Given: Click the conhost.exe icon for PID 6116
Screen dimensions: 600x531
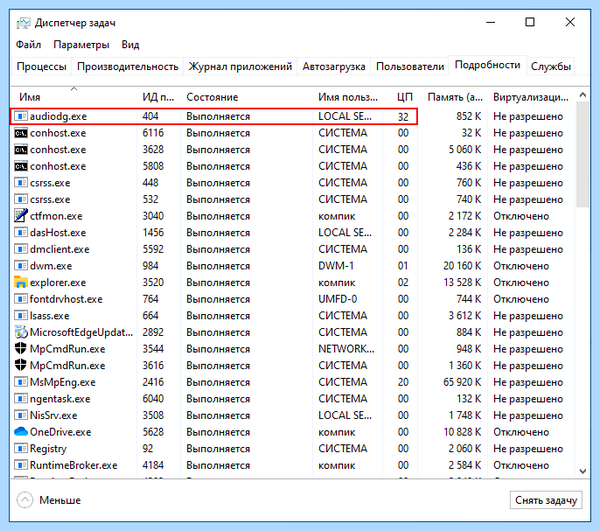Looking at the screenshot, I should point(21,133).
